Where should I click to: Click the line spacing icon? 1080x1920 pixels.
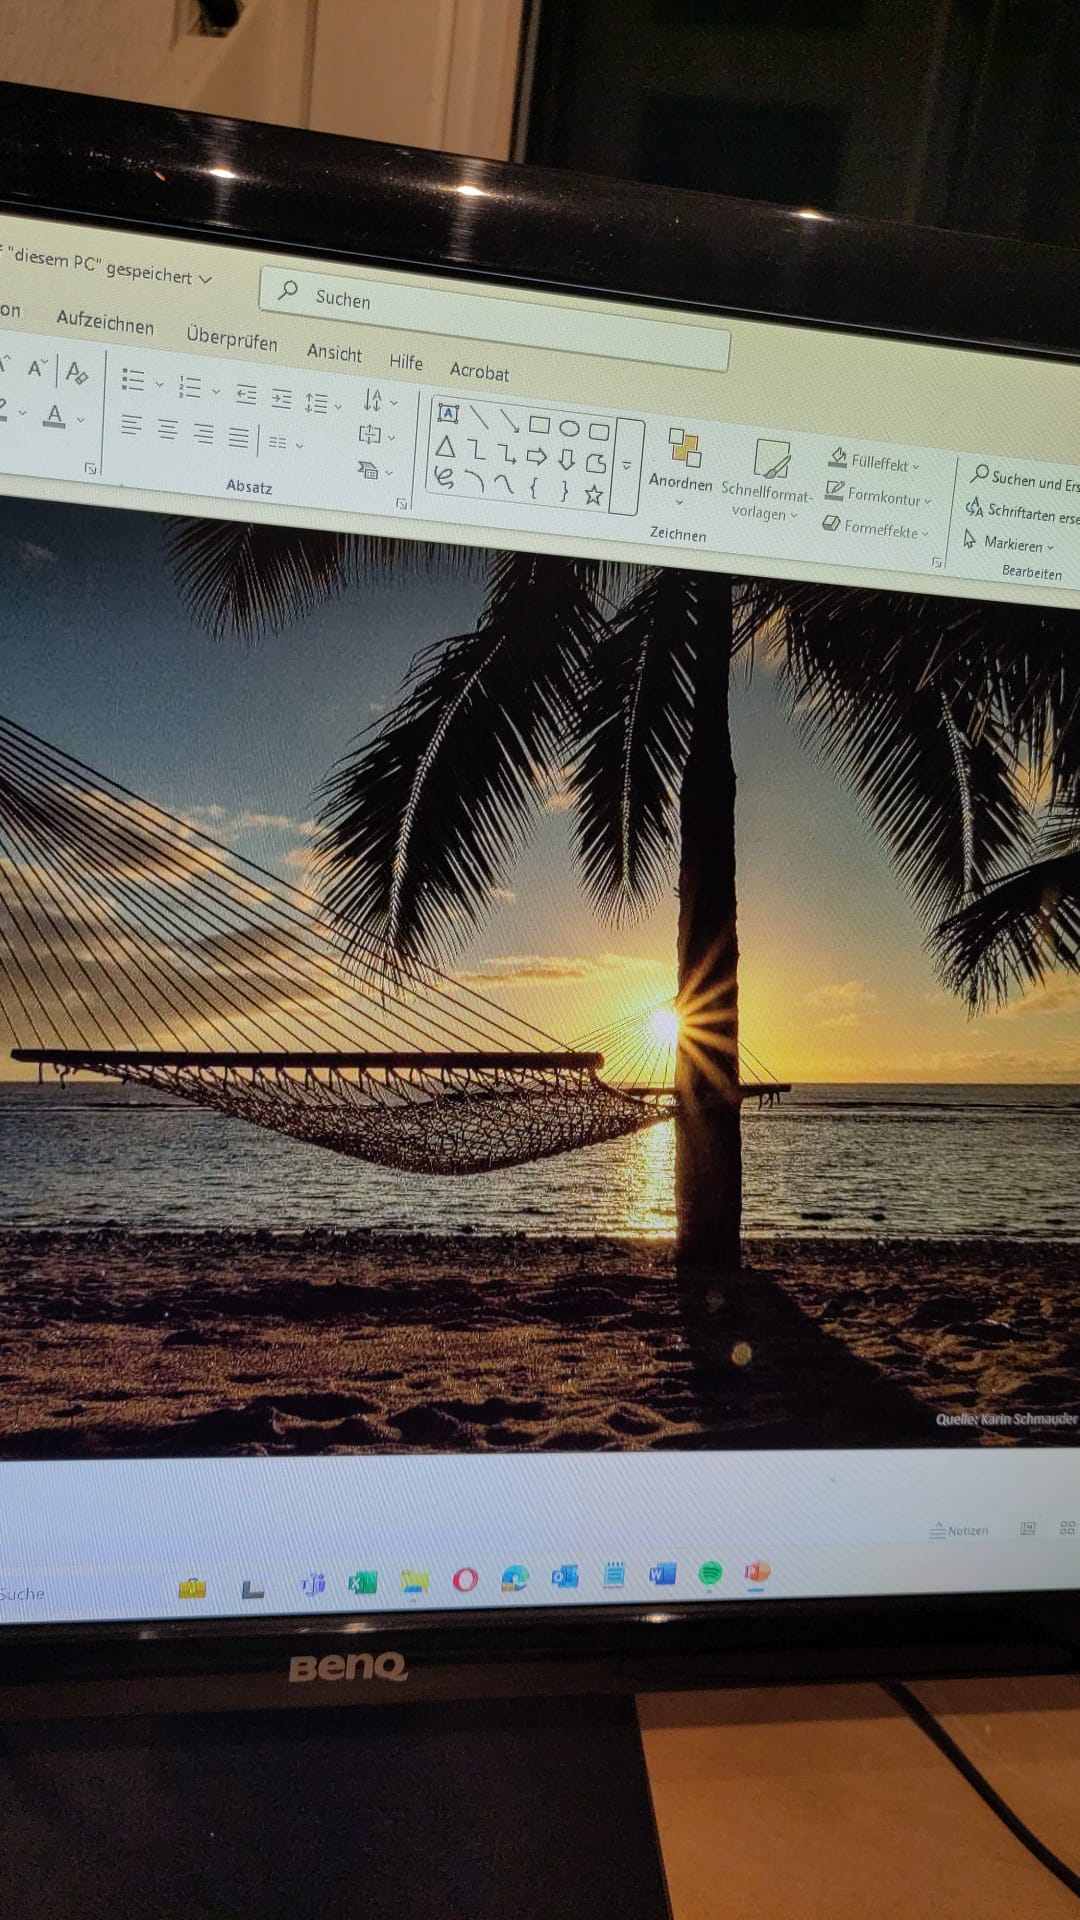pyautogui.click(x=317, y=403)
